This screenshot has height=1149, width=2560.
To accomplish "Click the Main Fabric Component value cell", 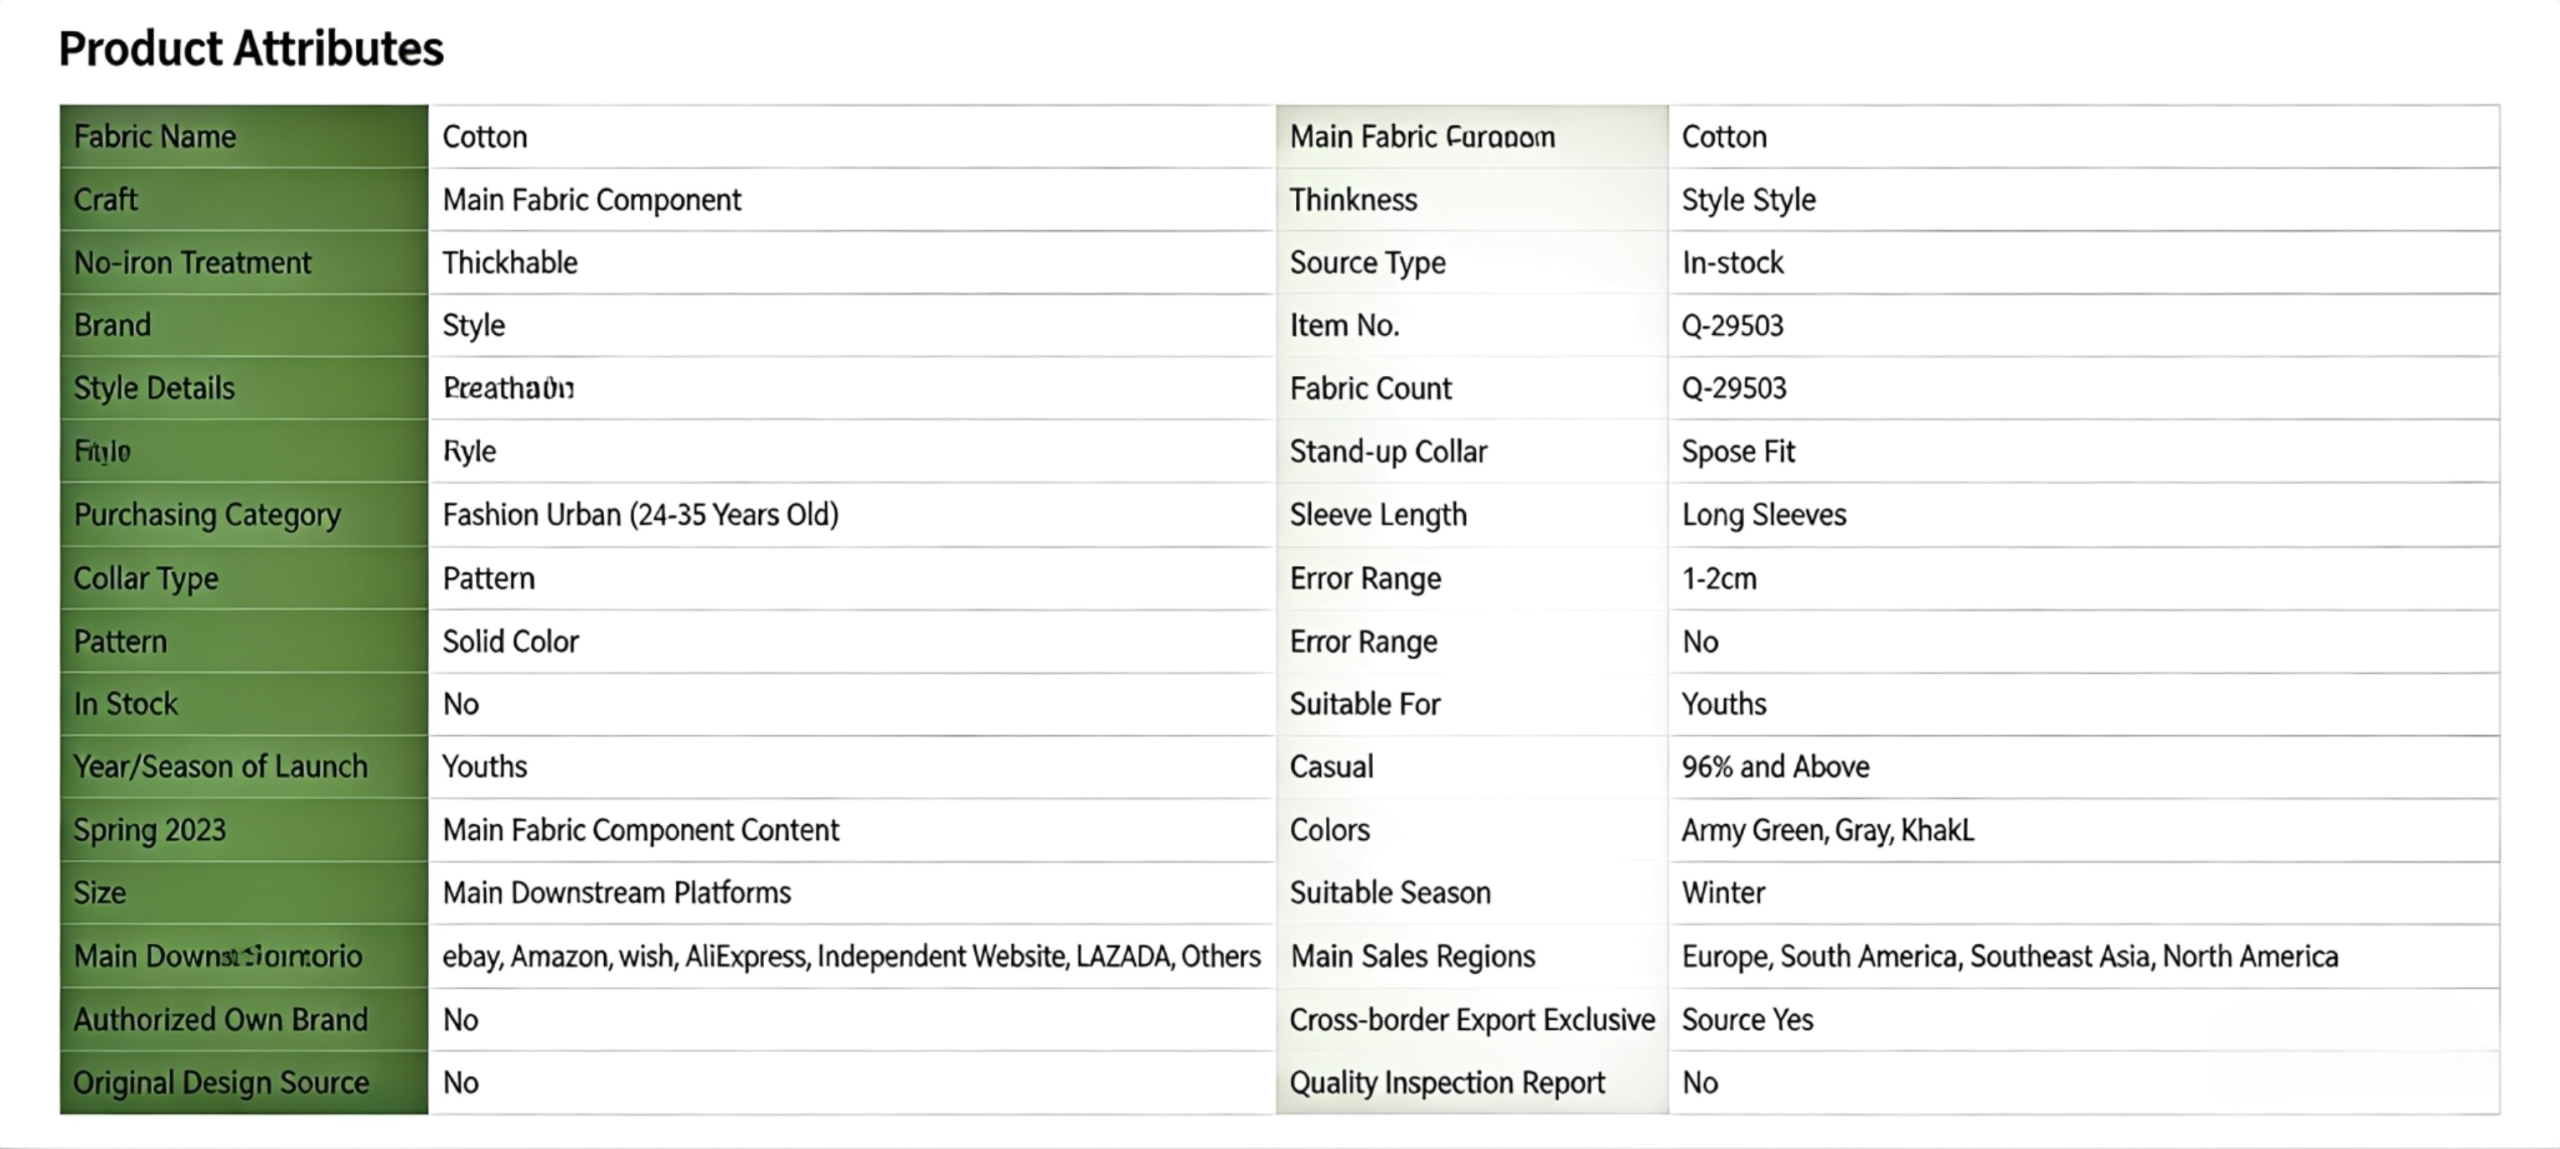I will pyautogui.click(x=592, y=200).
